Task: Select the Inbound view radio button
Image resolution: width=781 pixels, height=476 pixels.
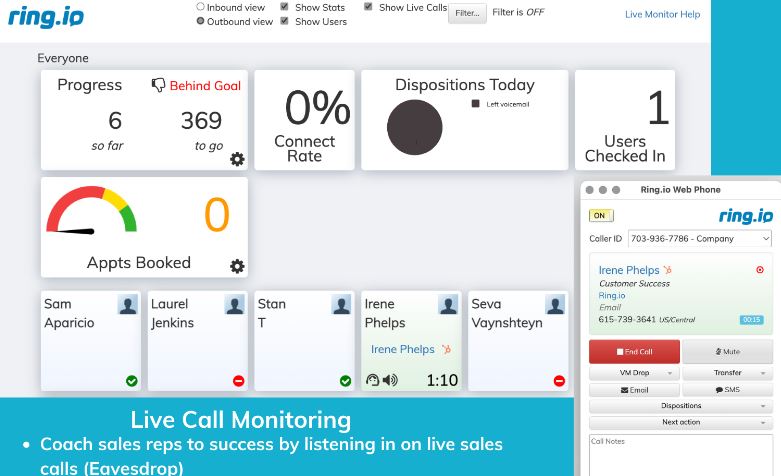Action: pos(200,6)
